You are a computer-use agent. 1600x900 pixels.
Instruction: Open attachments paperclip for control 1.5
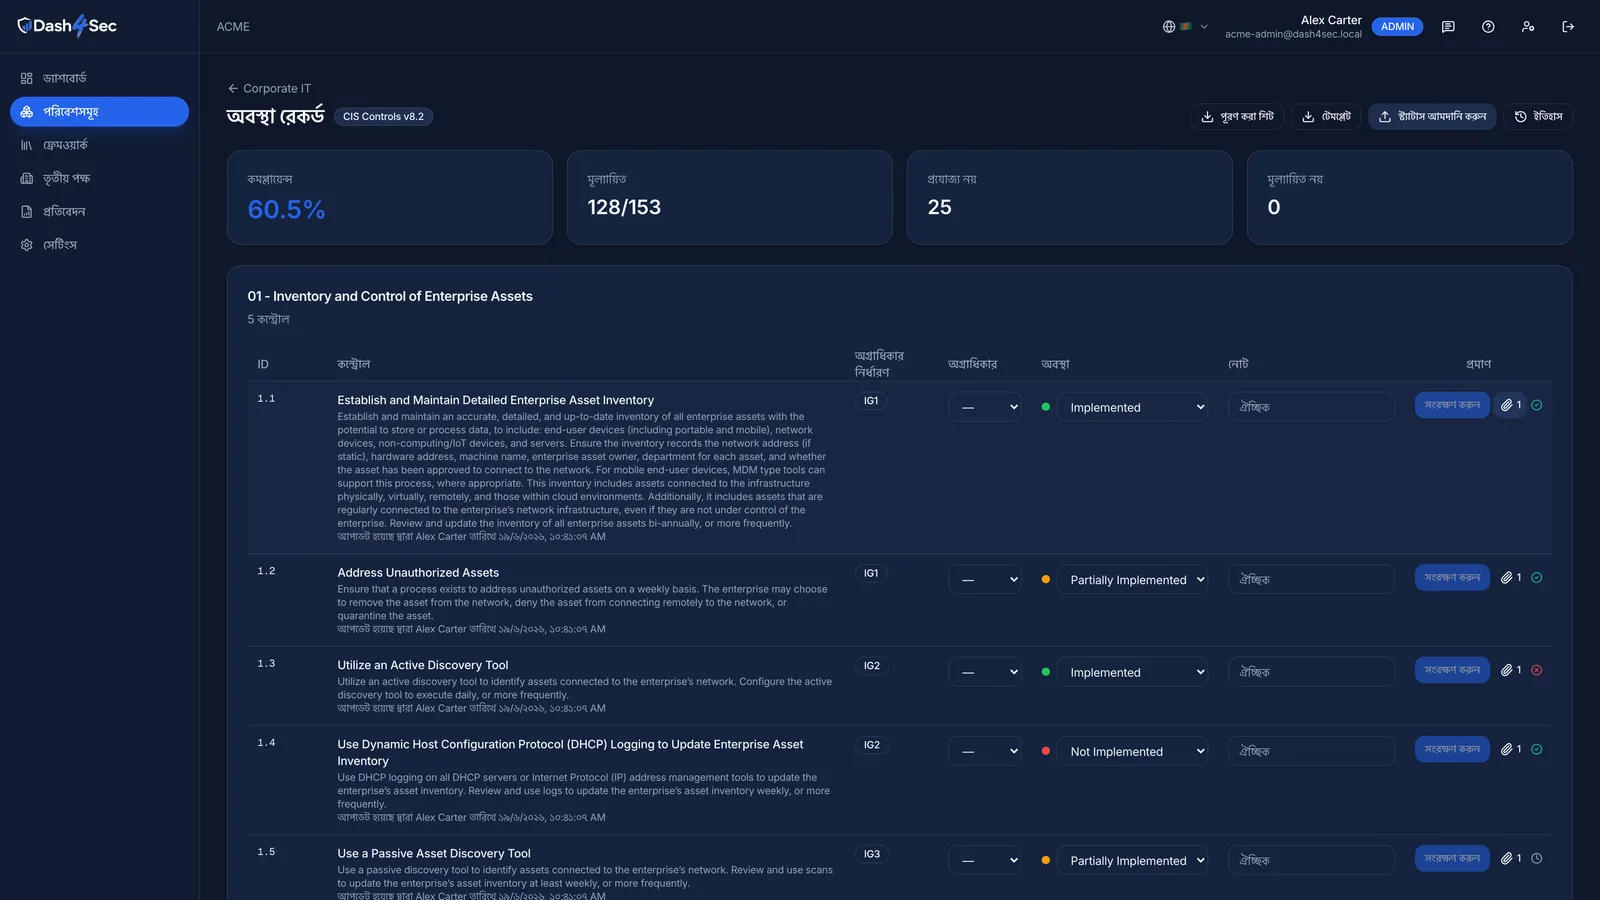click(x=1511, y=858)
